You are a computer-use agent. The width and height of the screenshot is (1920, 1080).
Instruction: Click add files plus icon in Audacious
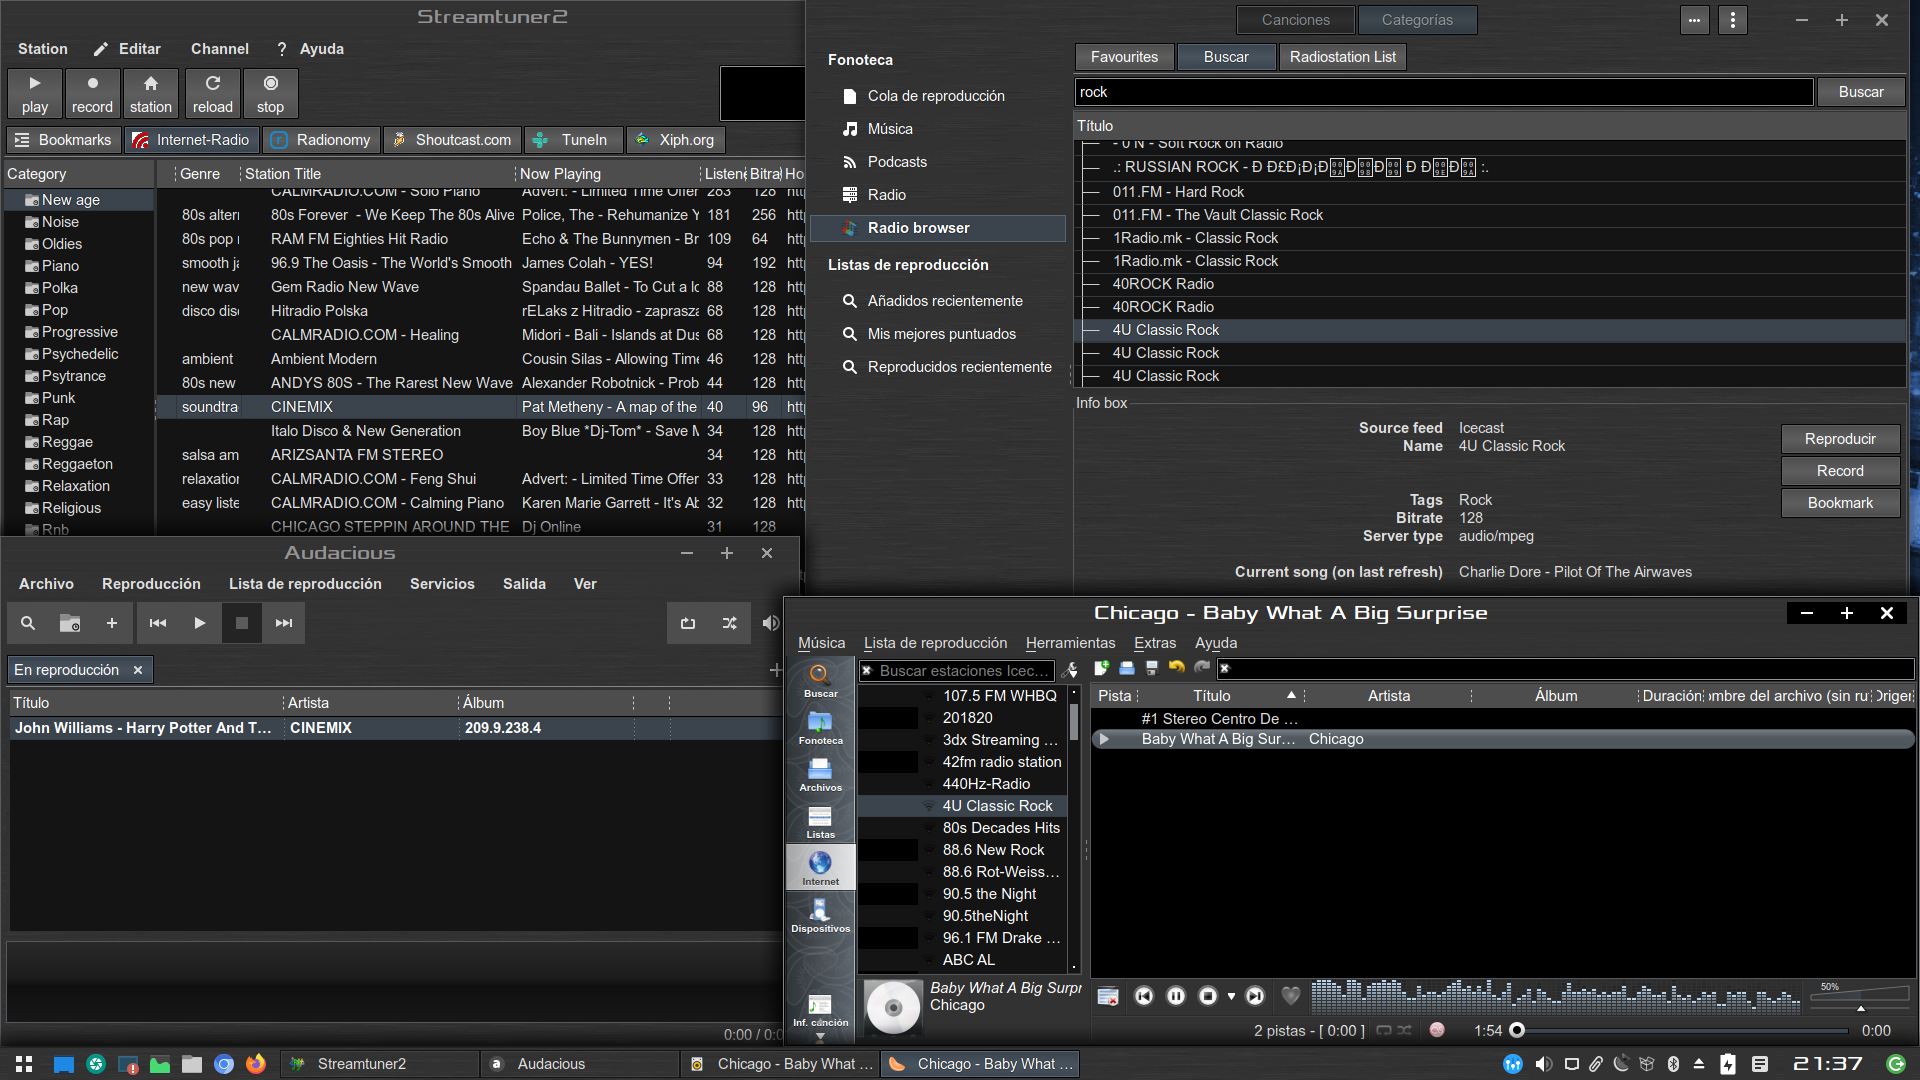[112, 623]
